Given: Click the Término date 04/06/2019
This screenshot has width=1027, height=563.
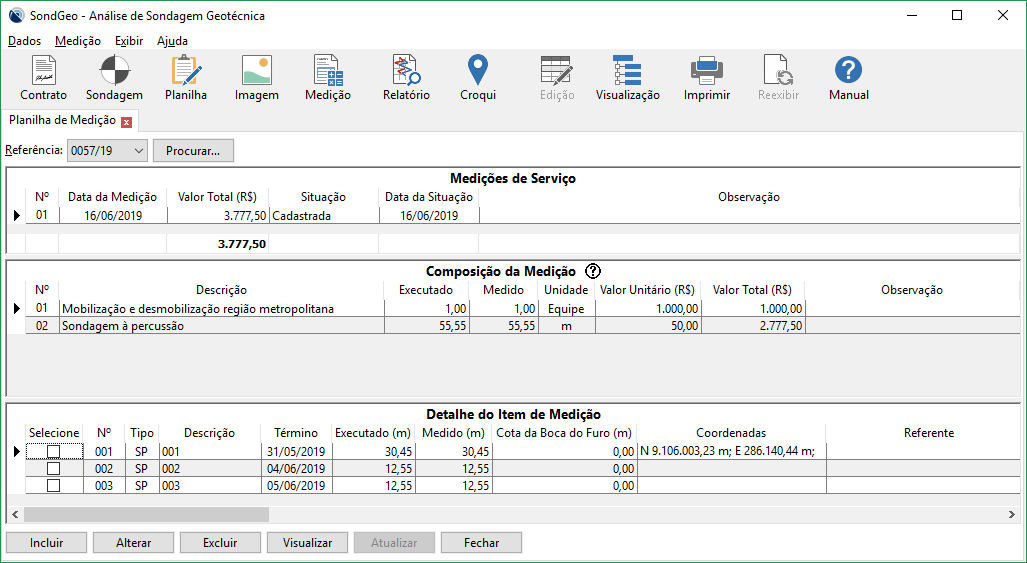Looking at the screenshot, I should (296, 469).
